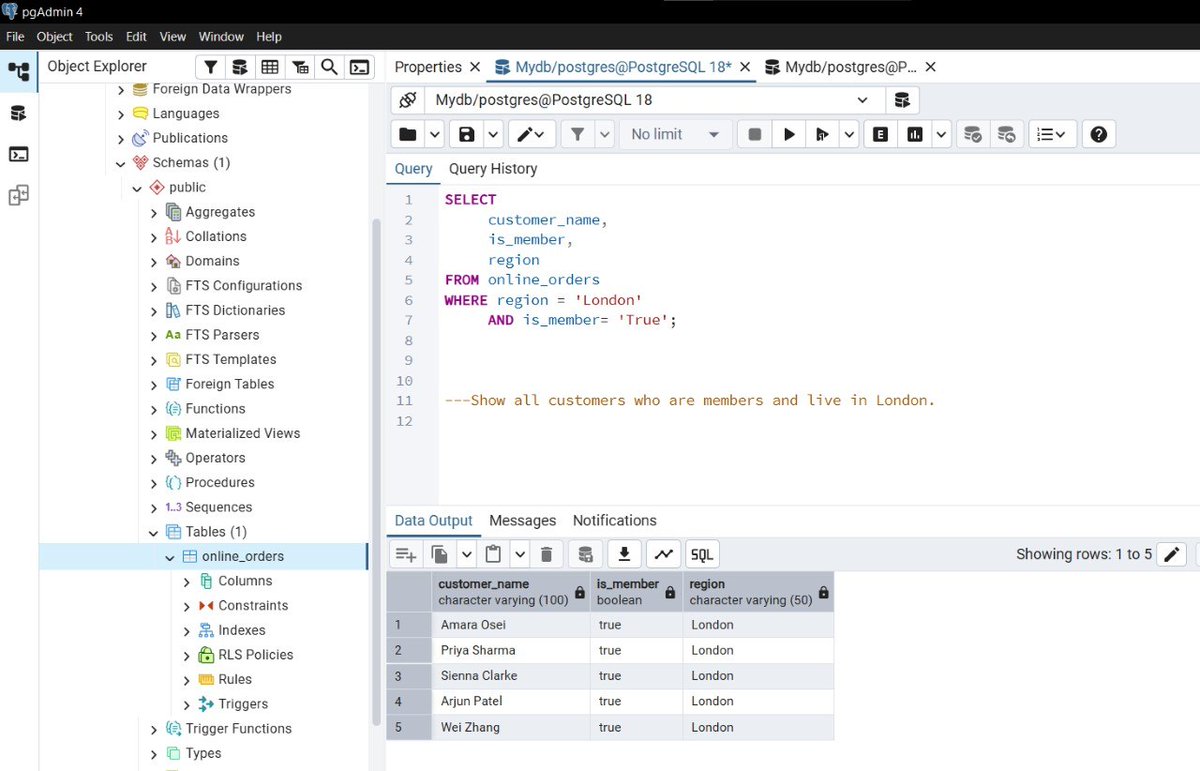
Task: Collapse the Schemas (1) tree node
Action: coord(121,163)
